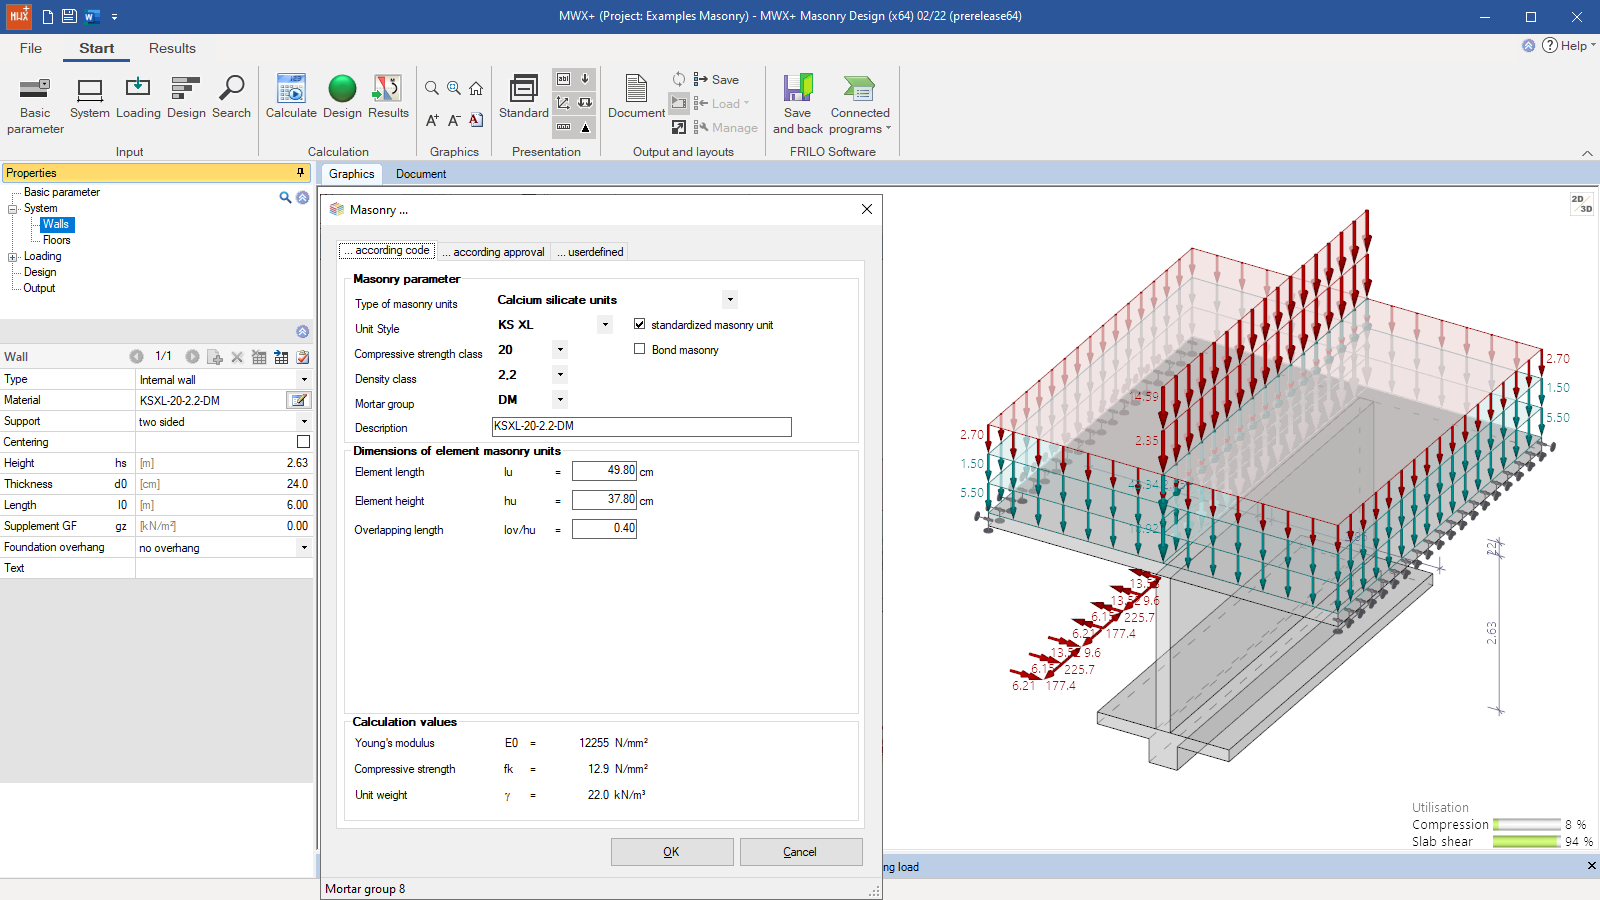Open Compressive strength class dropdown
1600x900 pixels.
pos(560,350)
